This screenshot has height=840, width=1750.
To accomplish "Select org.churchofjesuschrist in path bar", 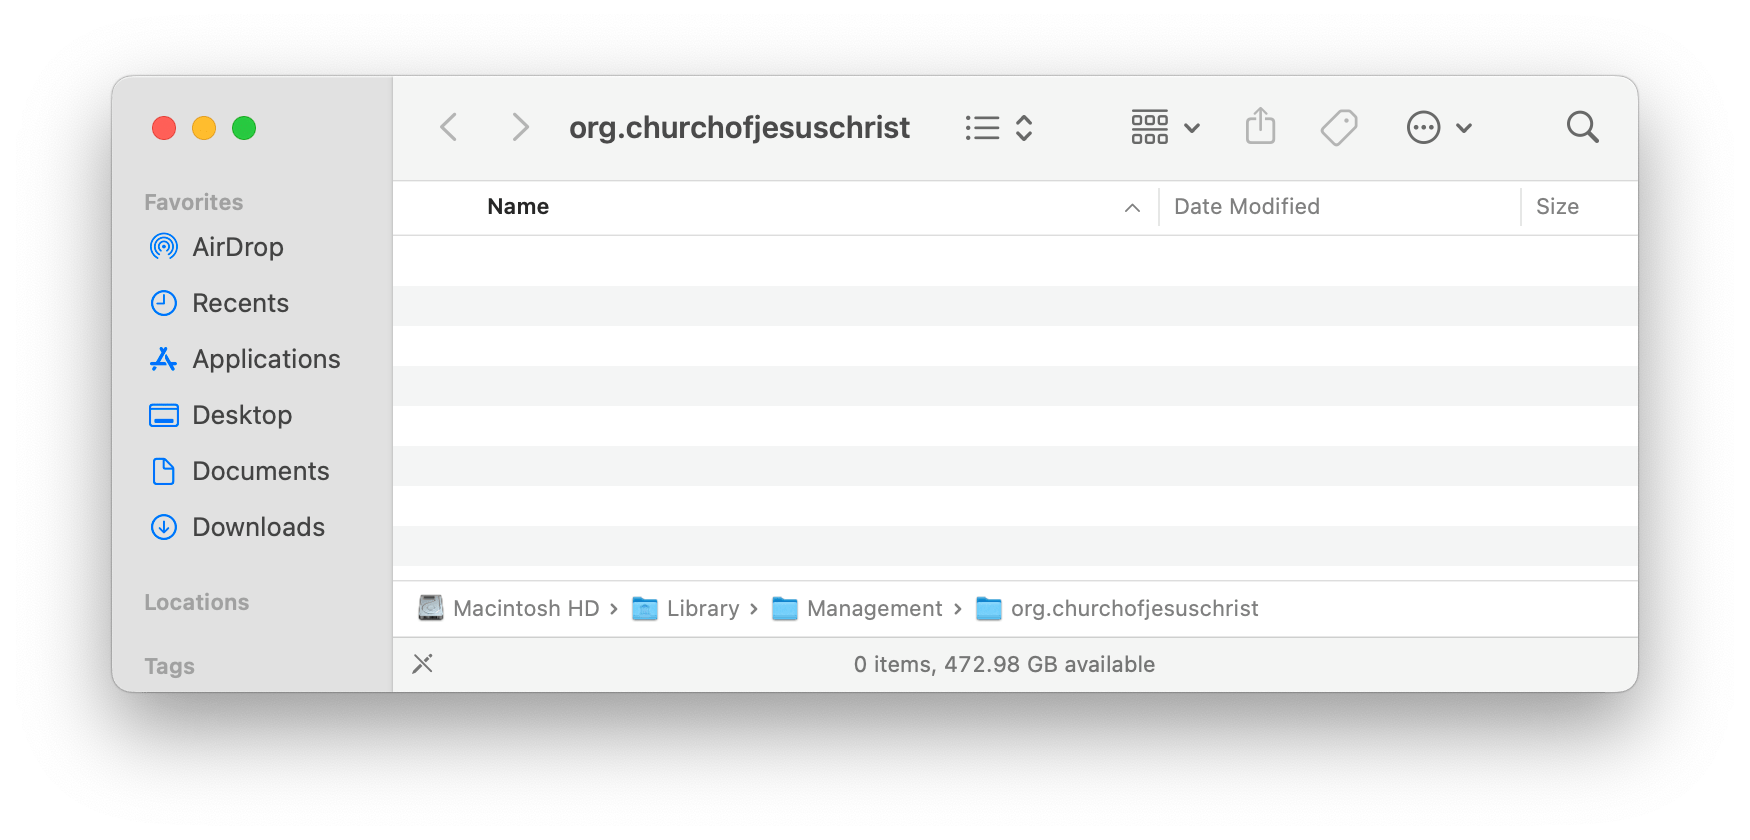I will [x=1134, y=608].
